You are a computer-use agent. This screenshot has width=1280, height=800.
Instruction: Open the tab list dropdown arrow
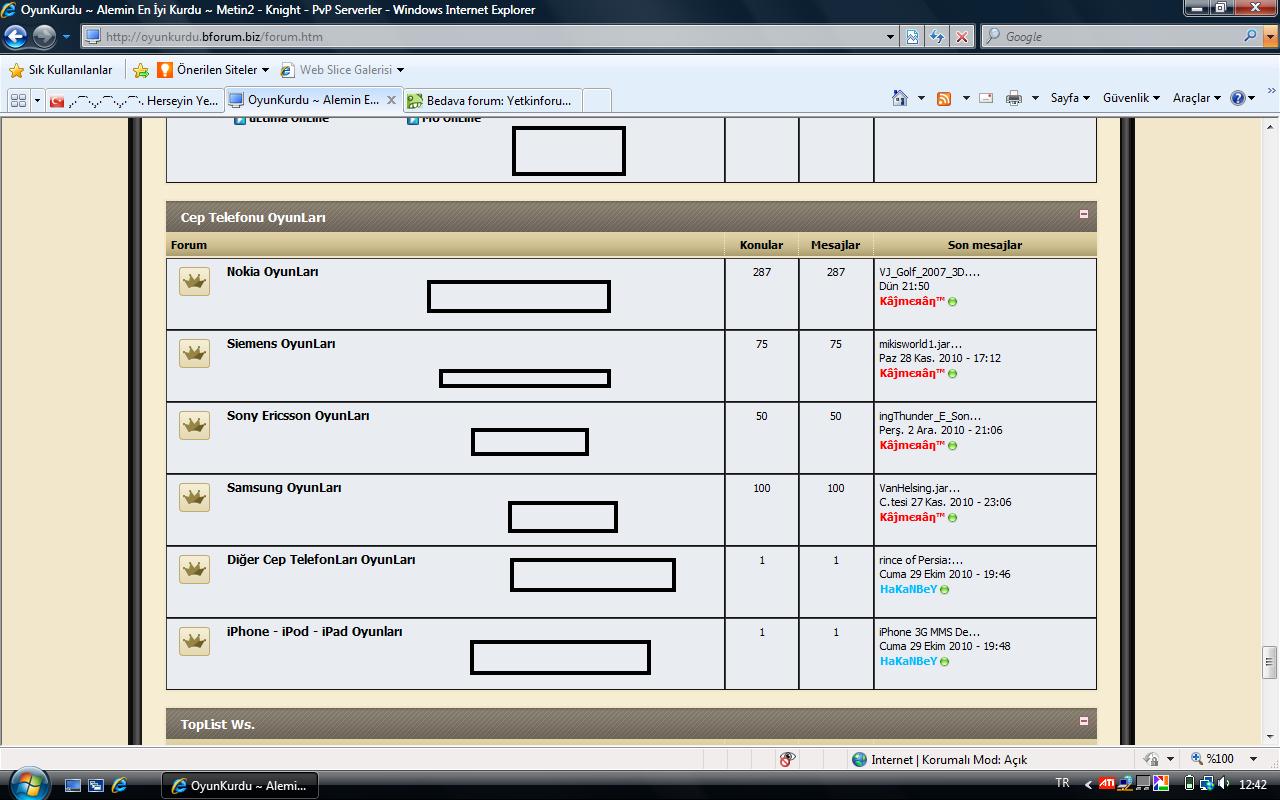(x=38, y=100)
